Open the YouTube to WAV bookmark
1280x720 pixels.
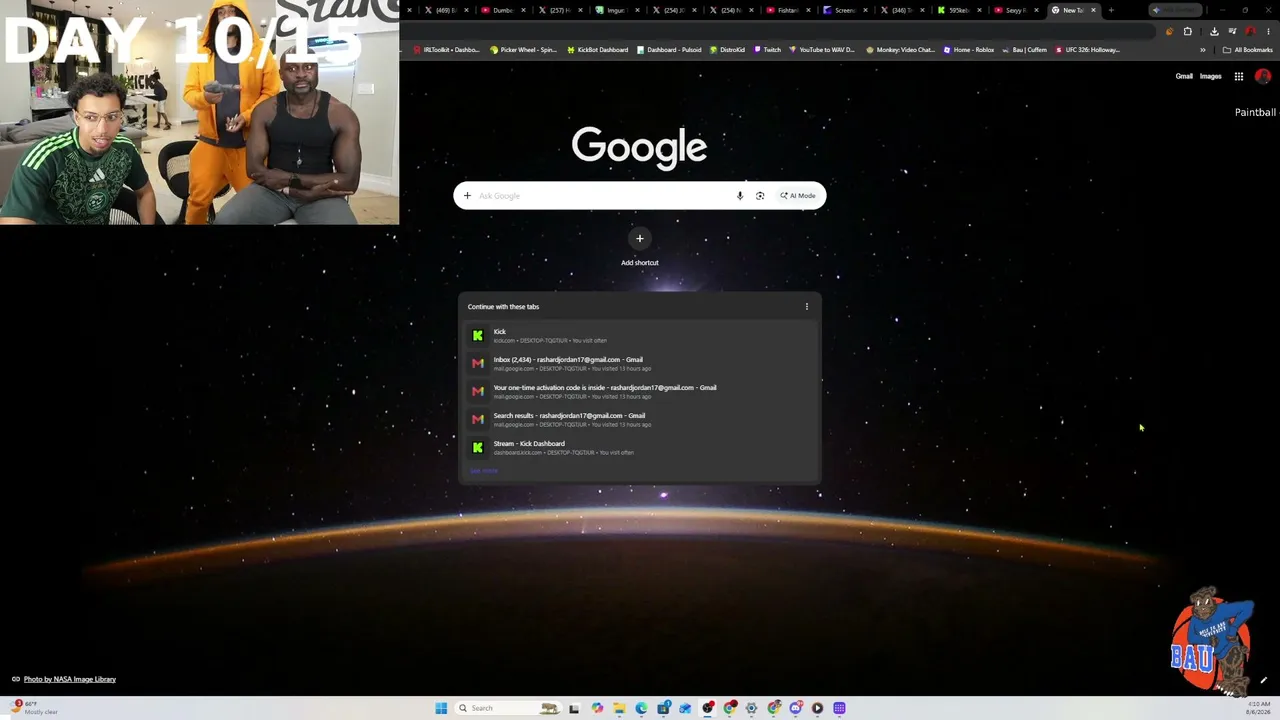pyautogui.click(x=822, y=50)
